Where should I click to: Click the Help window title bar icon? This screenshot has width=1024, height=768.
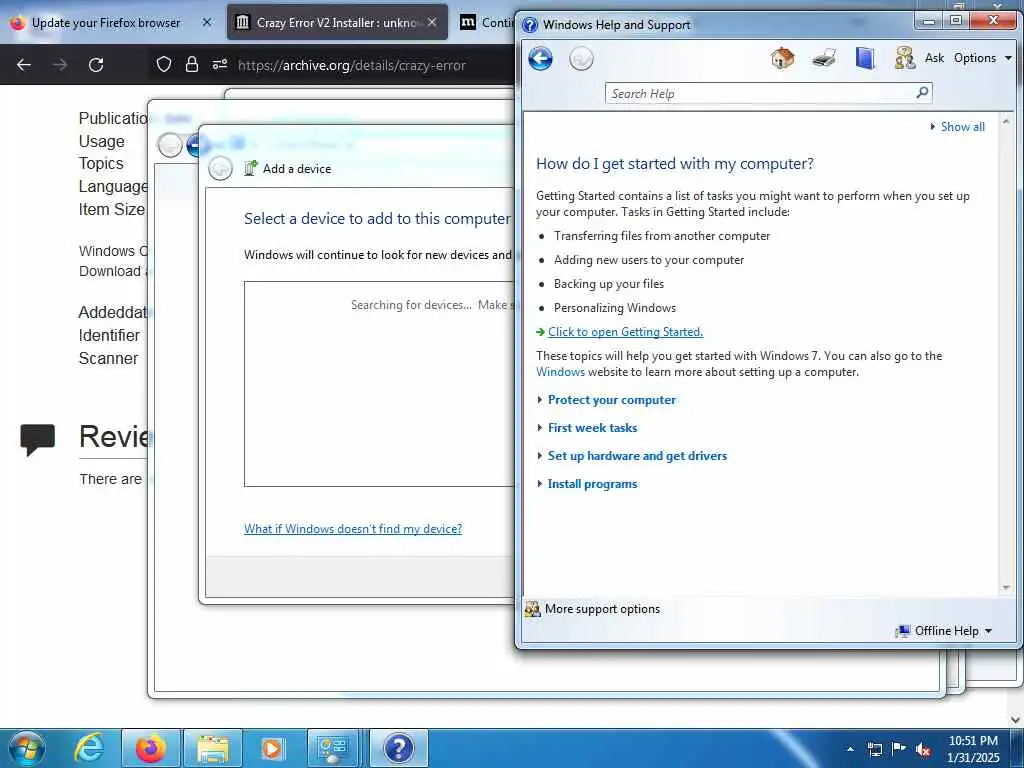(x=530, y=25)
